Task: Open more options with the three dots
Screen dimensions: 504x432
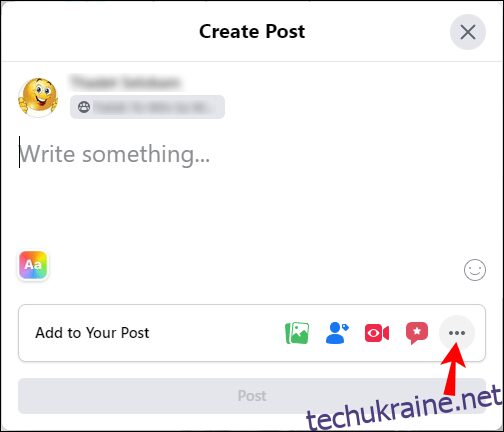Action: point(457,333)
